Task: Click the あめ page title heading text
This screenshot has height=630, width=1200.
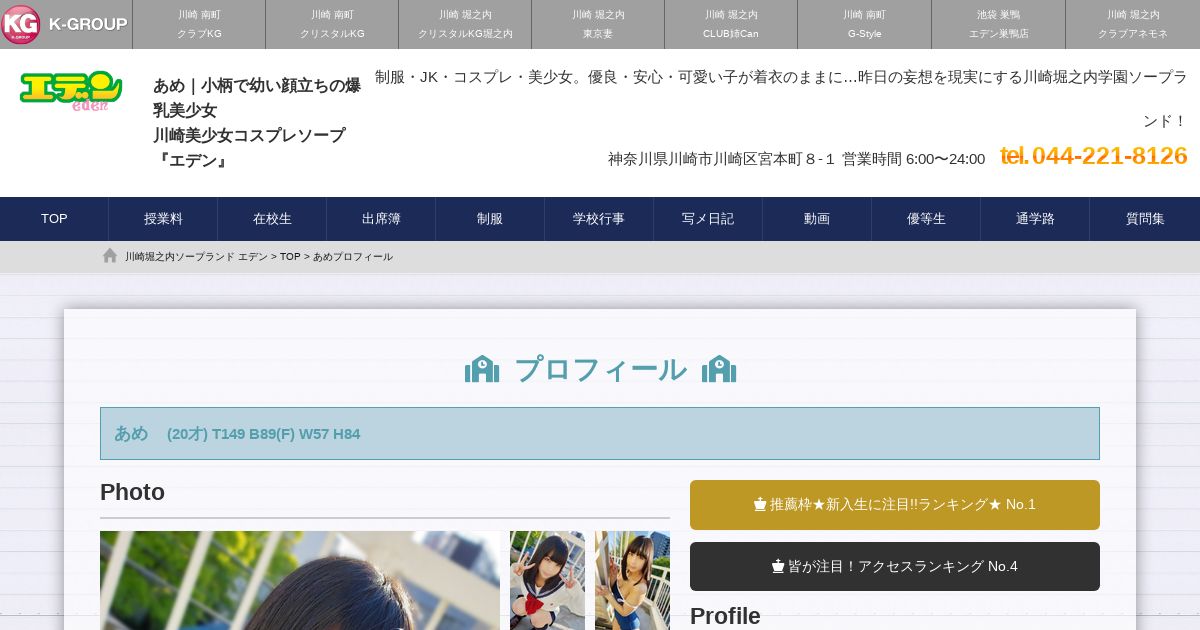Action: click(257, 122)
